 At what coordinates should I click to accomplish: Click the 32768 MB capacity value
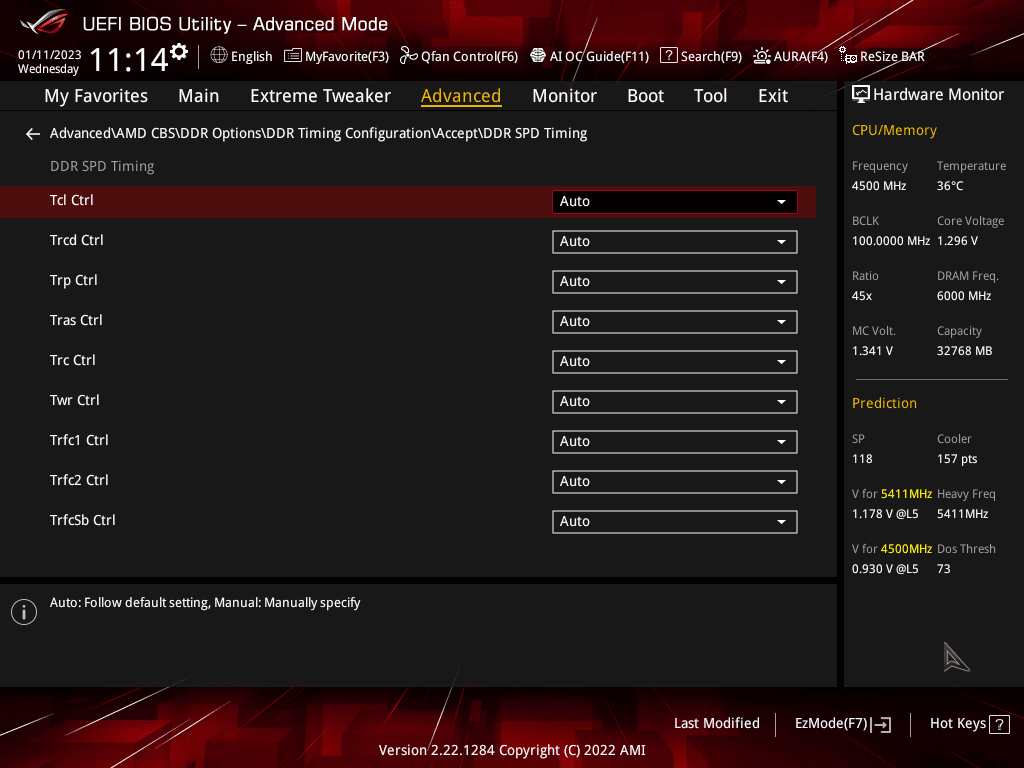coord(965,351)
